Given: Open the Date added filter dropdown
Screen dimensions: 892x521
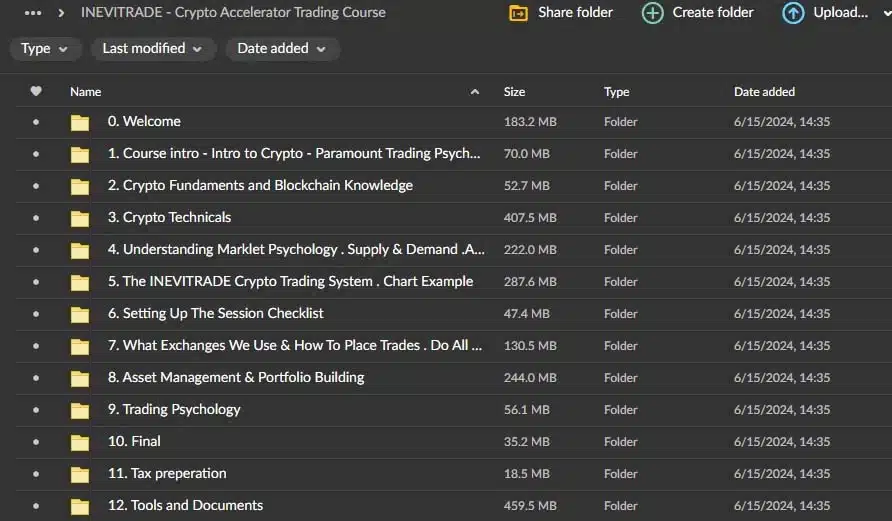Looking at the screenshot, I should (282, 49).
